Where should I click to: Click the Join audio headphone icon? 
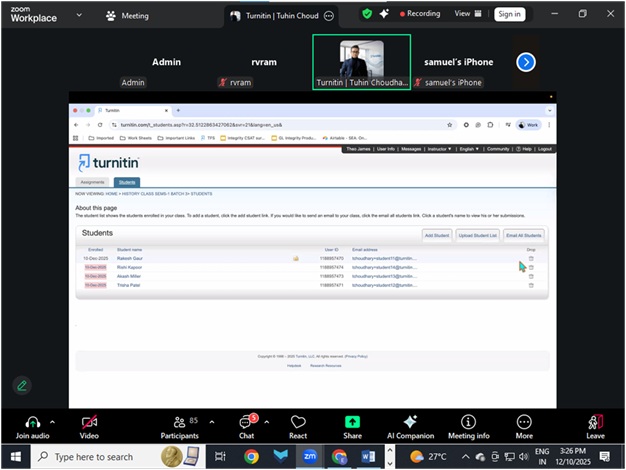(x=32, y=422)
